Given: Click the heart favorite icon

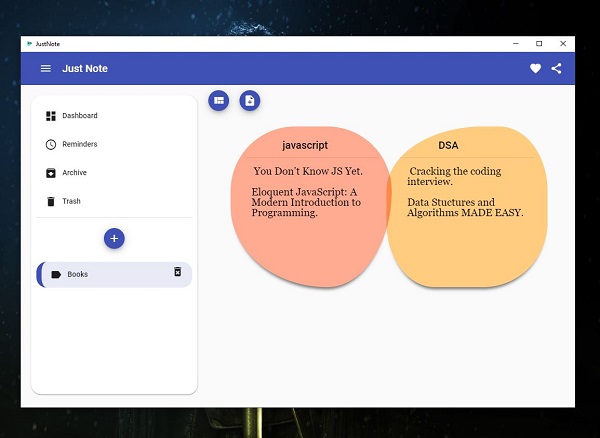Looking at the screenshot, I should point(535,68).
